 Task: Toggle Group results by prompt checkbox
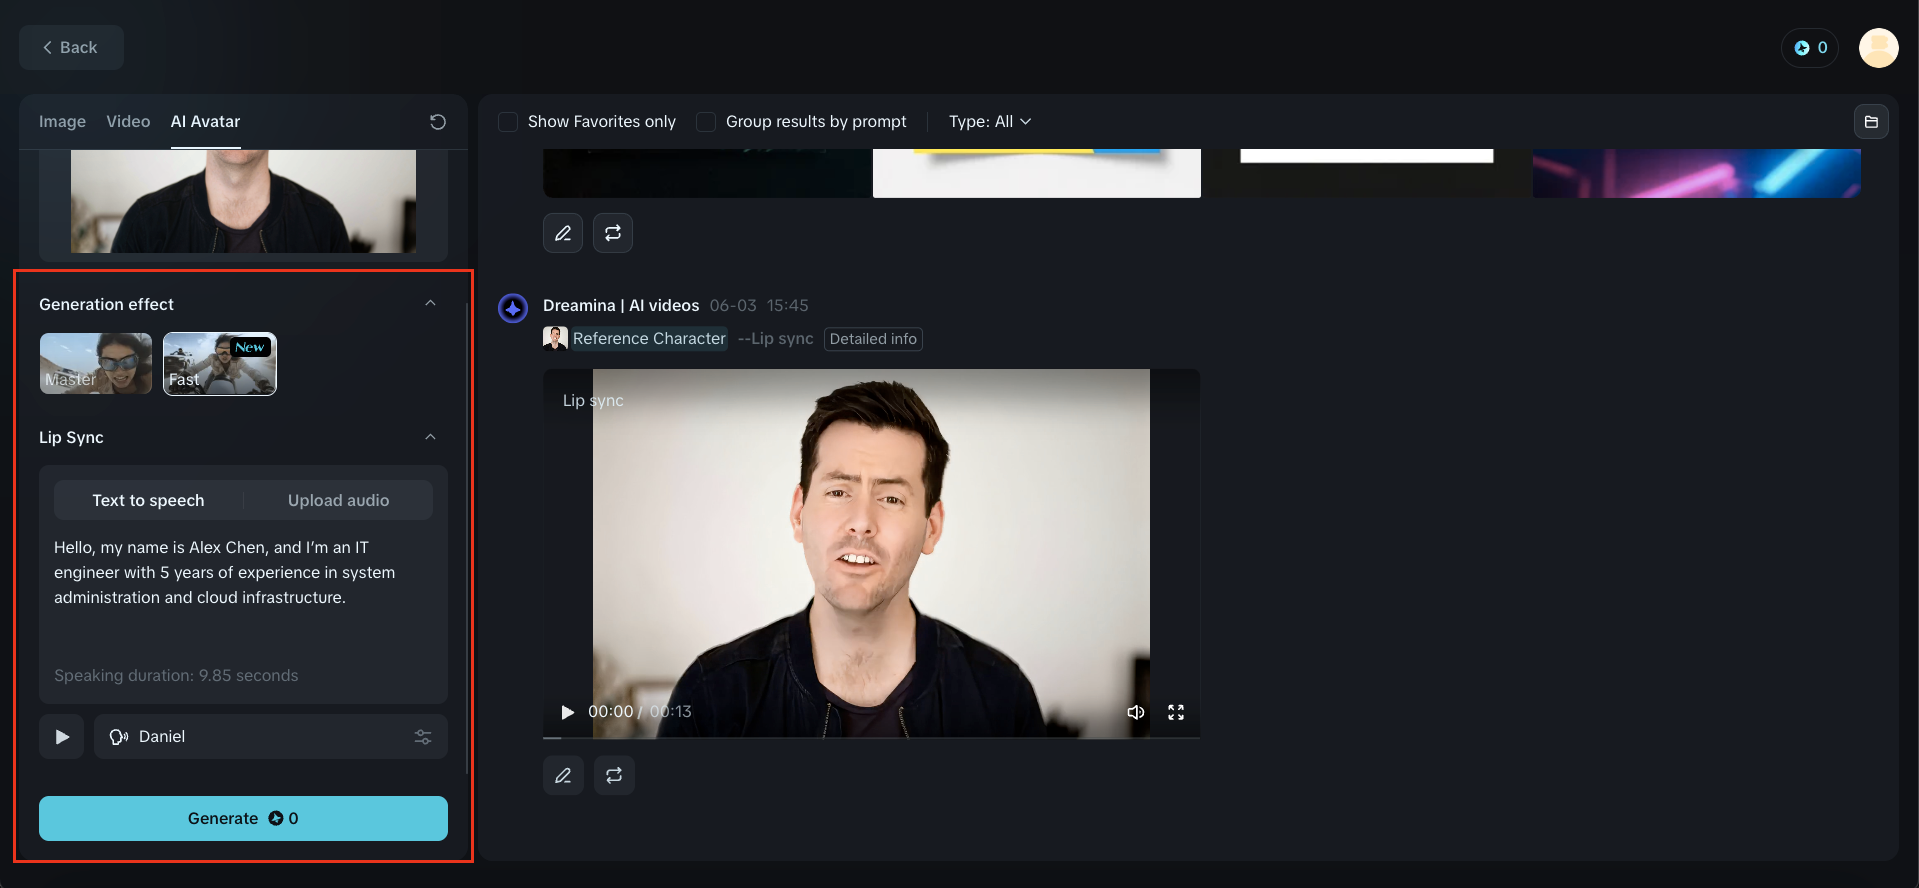point(706,122)
